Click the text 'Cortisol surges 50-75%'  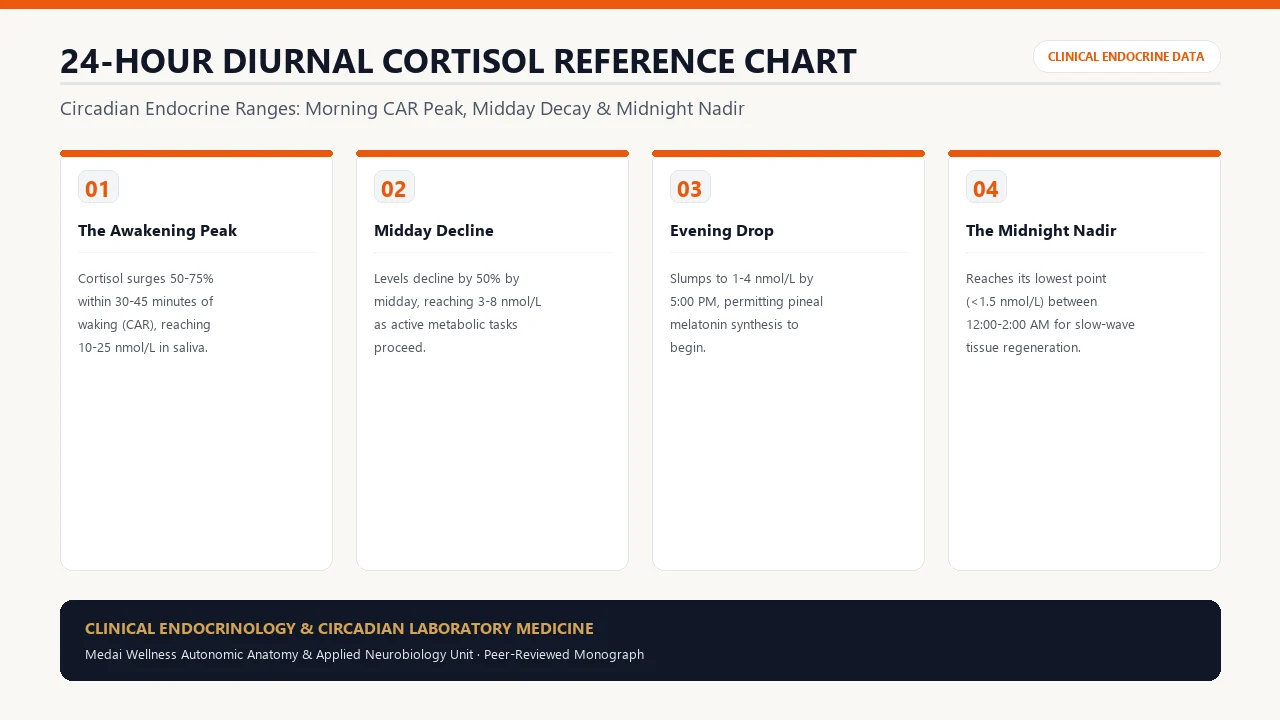tap(146, 279)
